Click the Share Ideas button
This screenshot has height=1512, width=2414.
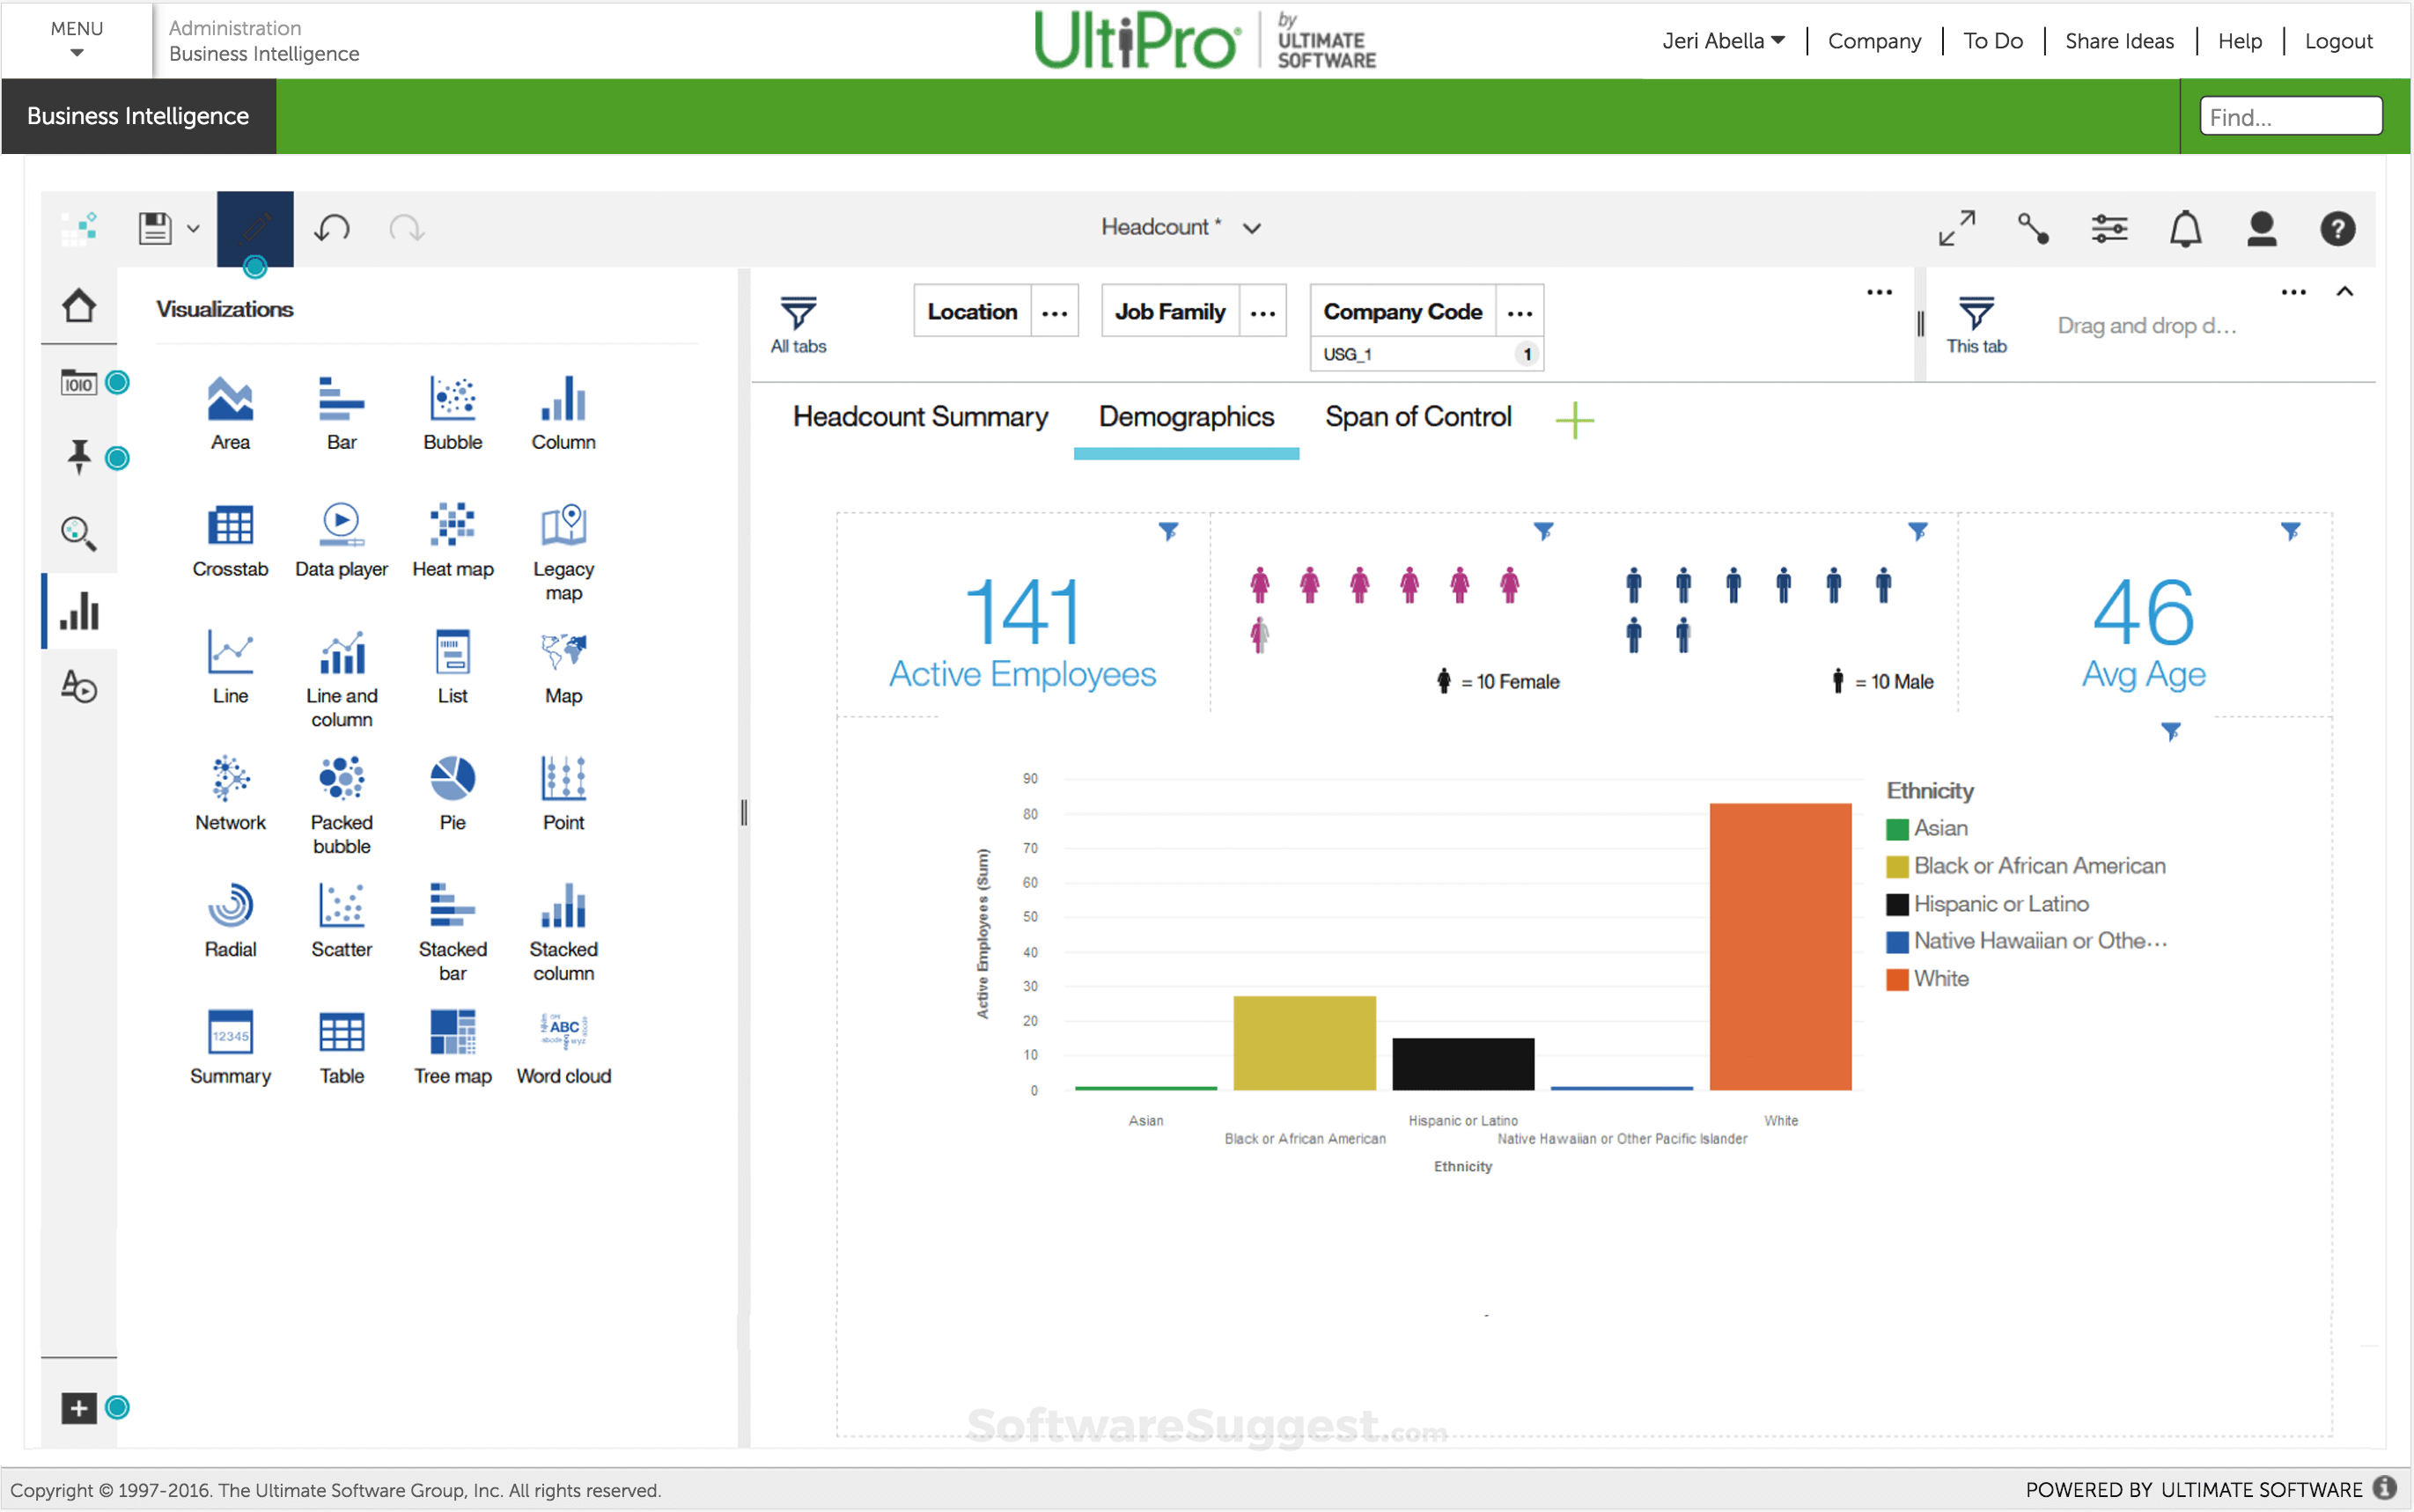2119,40
